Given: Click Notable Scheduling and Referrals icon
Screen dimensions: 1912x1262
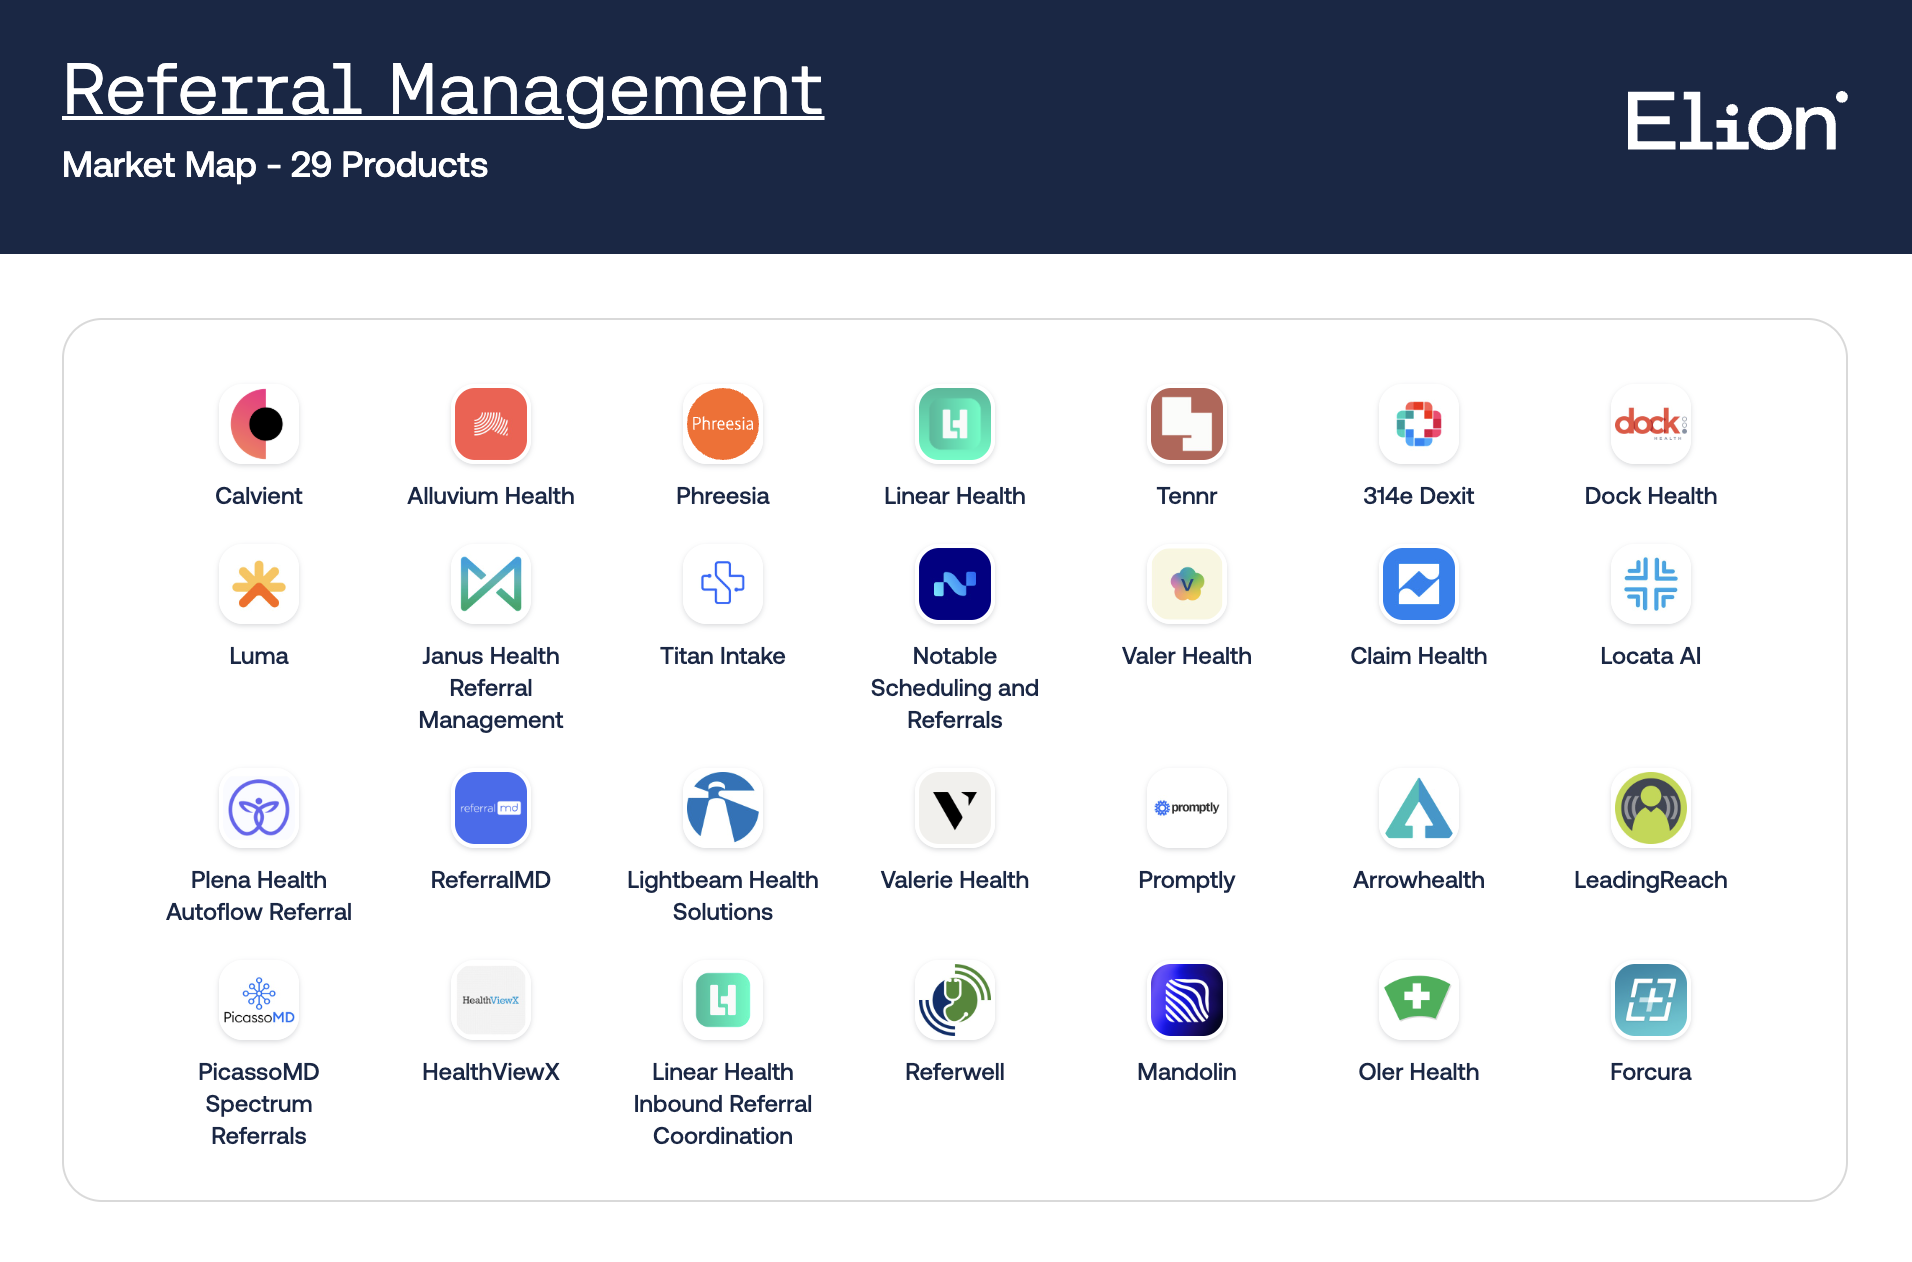Looking at the screenshot, I should [x=955, y=584].
